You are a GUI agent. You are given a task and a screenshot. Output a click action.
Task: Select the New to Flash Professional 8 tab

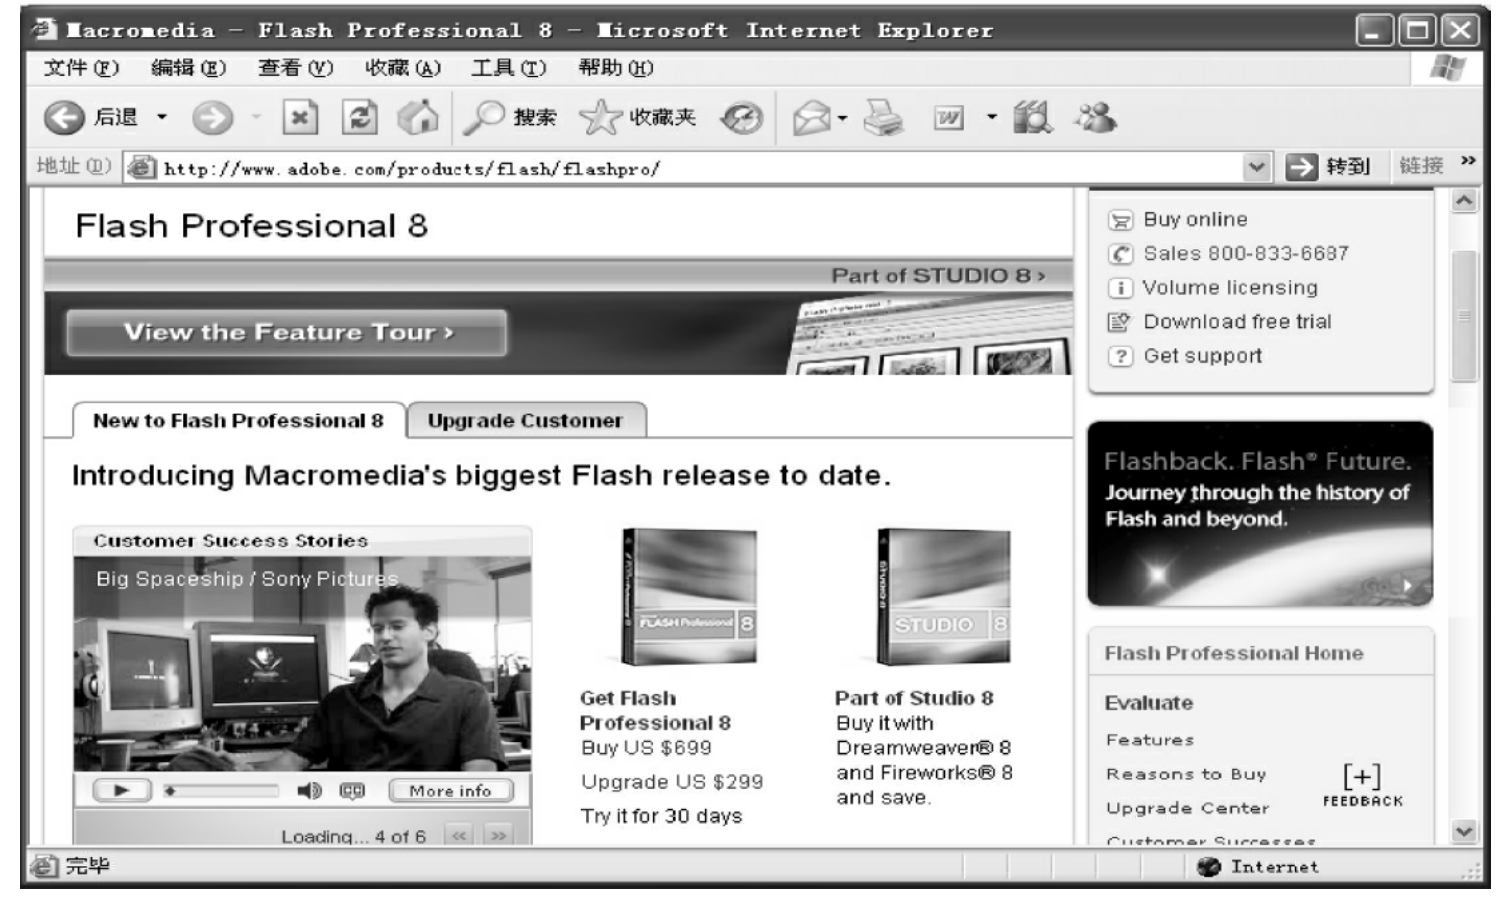tap(239, 420)
